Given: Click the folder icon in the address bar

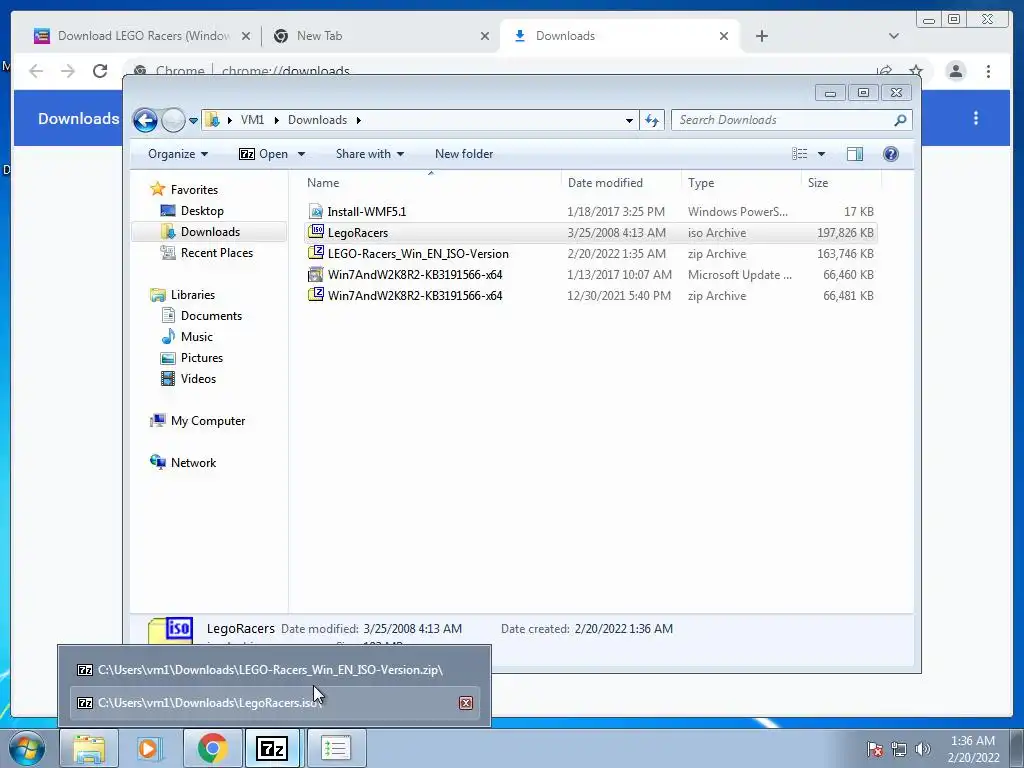Looking at the screenshot, I should tap(212, 120).
